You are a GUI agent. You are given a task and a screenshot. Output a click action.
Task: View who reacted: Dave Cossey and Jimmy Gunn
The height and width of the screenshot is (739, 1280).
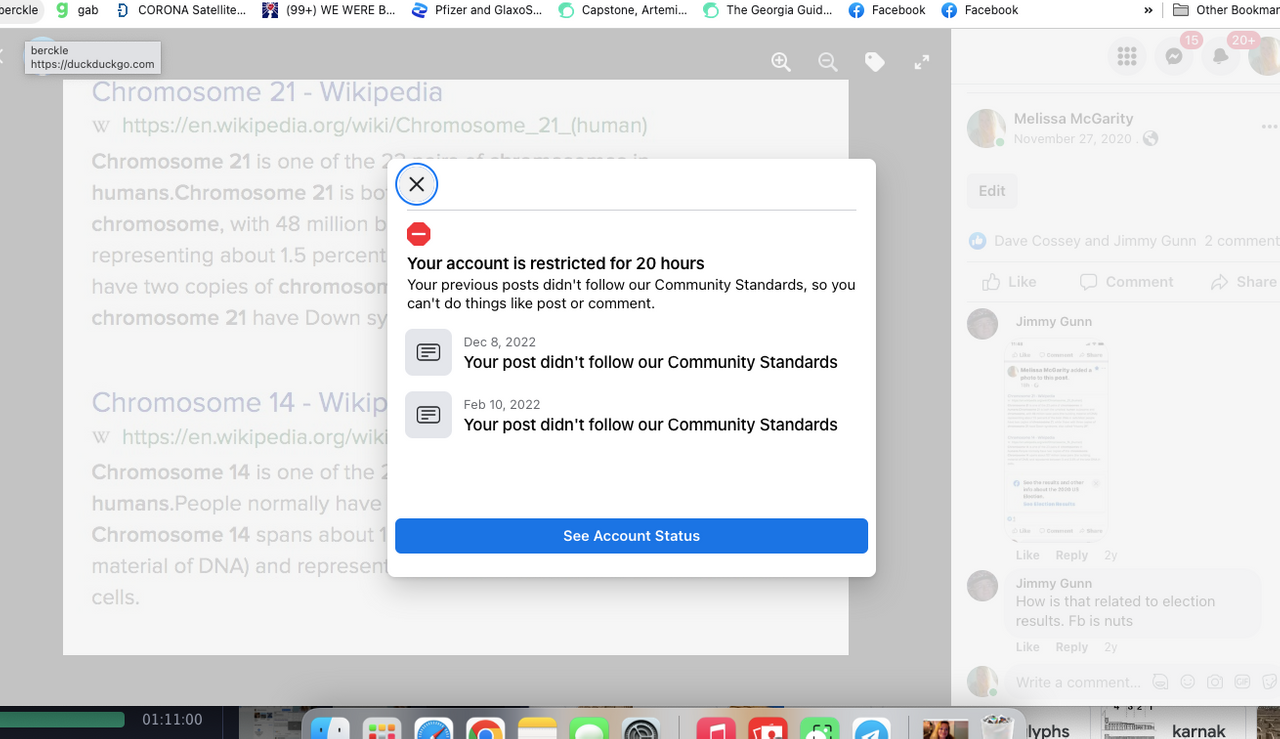click(1095, 241)
